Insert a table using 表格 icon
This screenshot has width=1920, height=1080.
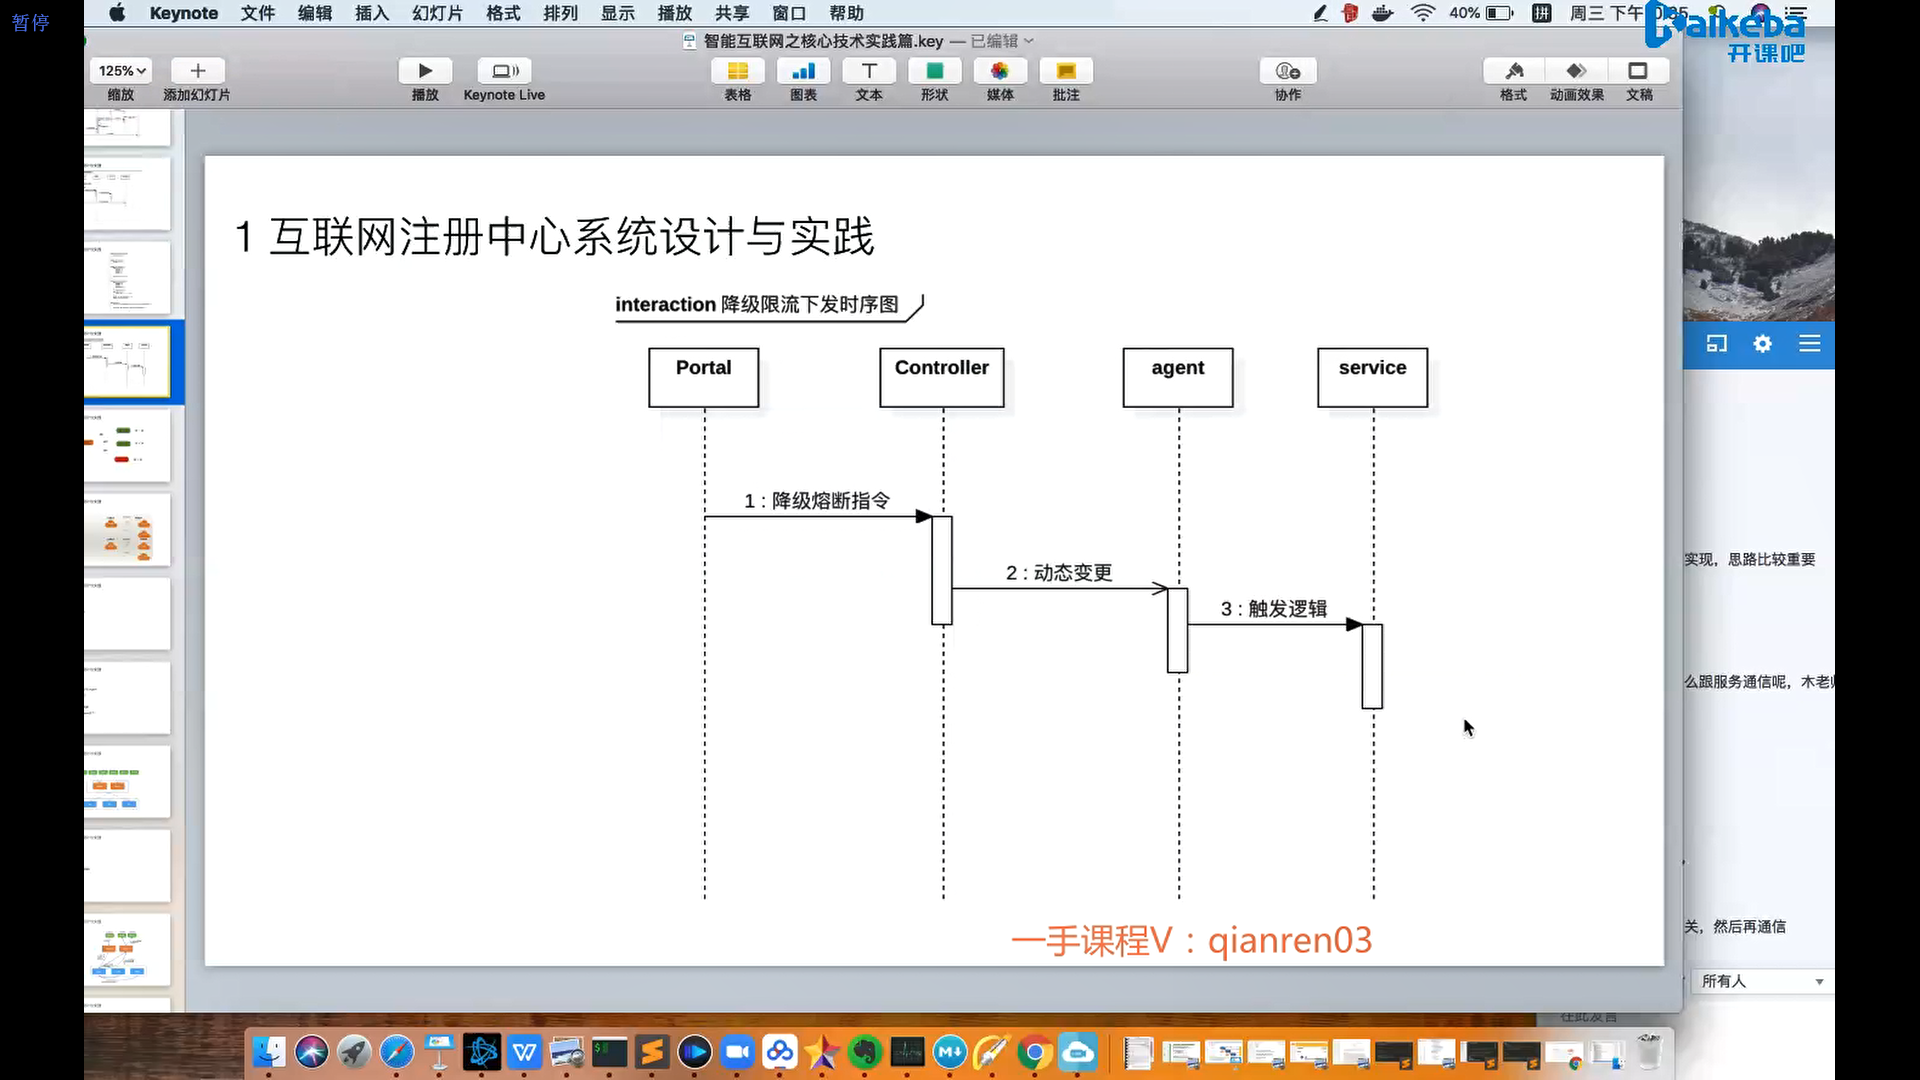[x=737, y=71]
